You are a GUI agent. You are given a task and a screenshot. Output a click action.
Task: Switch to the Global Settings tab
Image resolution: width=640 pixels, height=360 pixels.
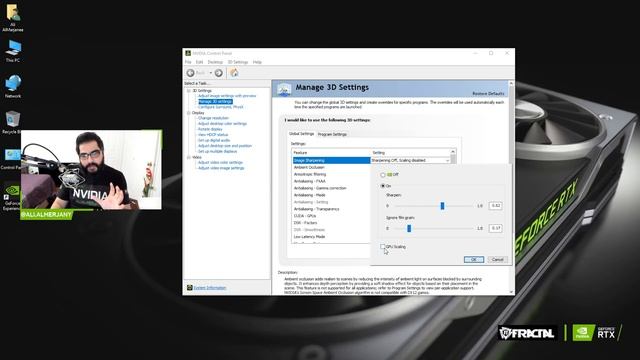[301, 134]
